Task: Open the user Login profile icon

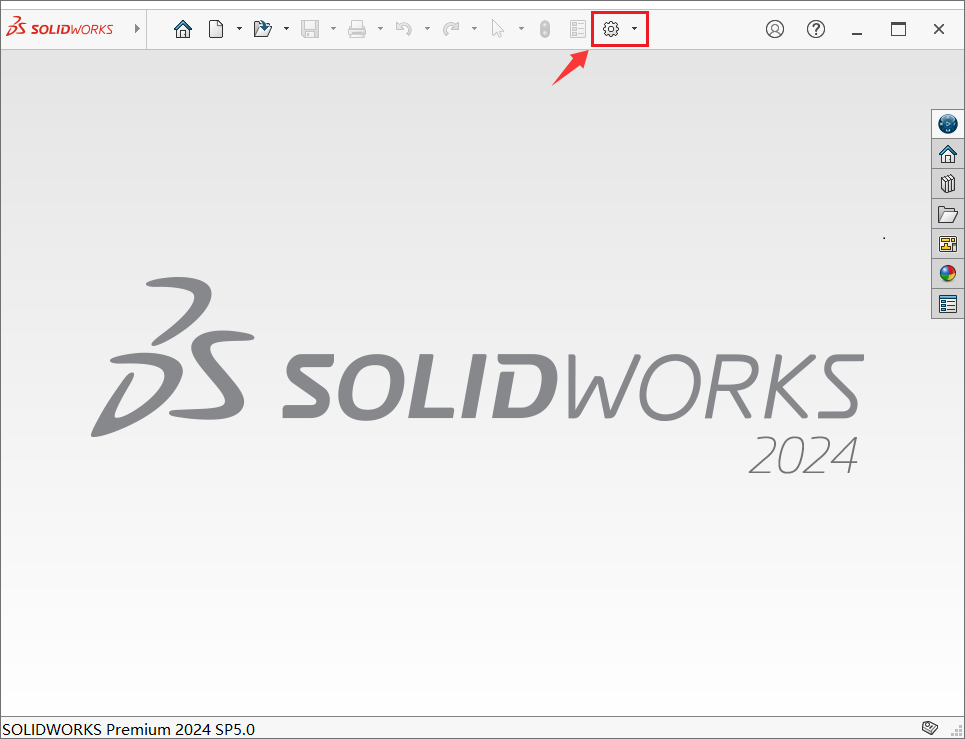Action: [775, 29]
